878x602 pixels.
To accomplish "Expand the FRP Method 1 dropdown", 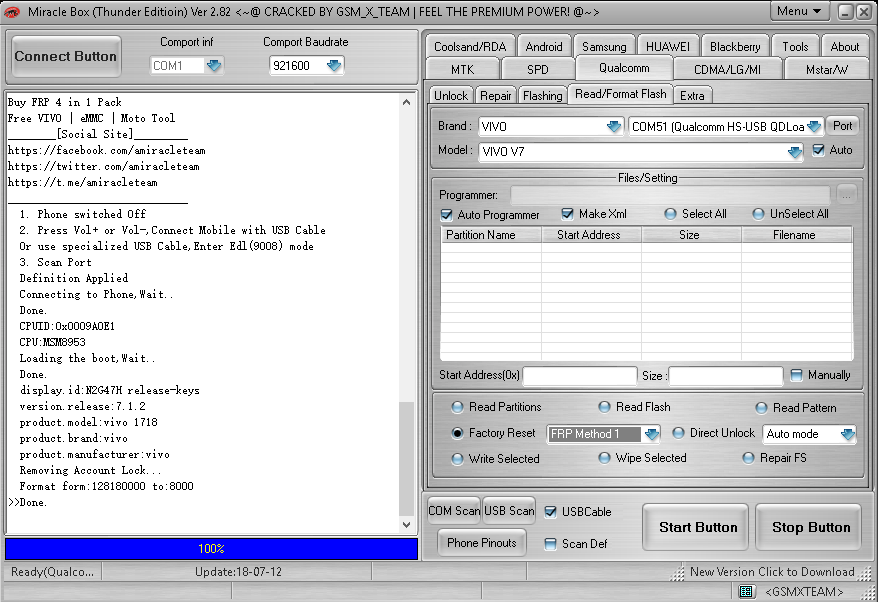I will 651,434.
